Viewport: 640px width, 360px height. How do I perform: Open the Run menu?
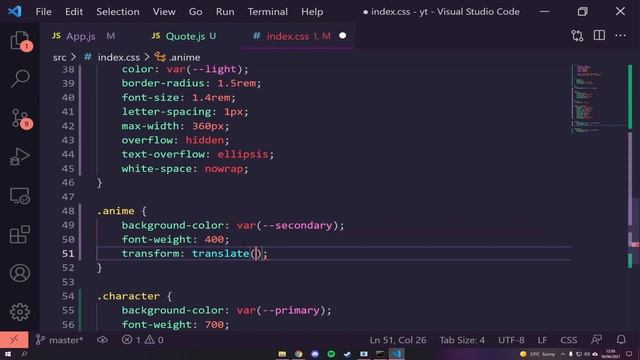[225, 11]
